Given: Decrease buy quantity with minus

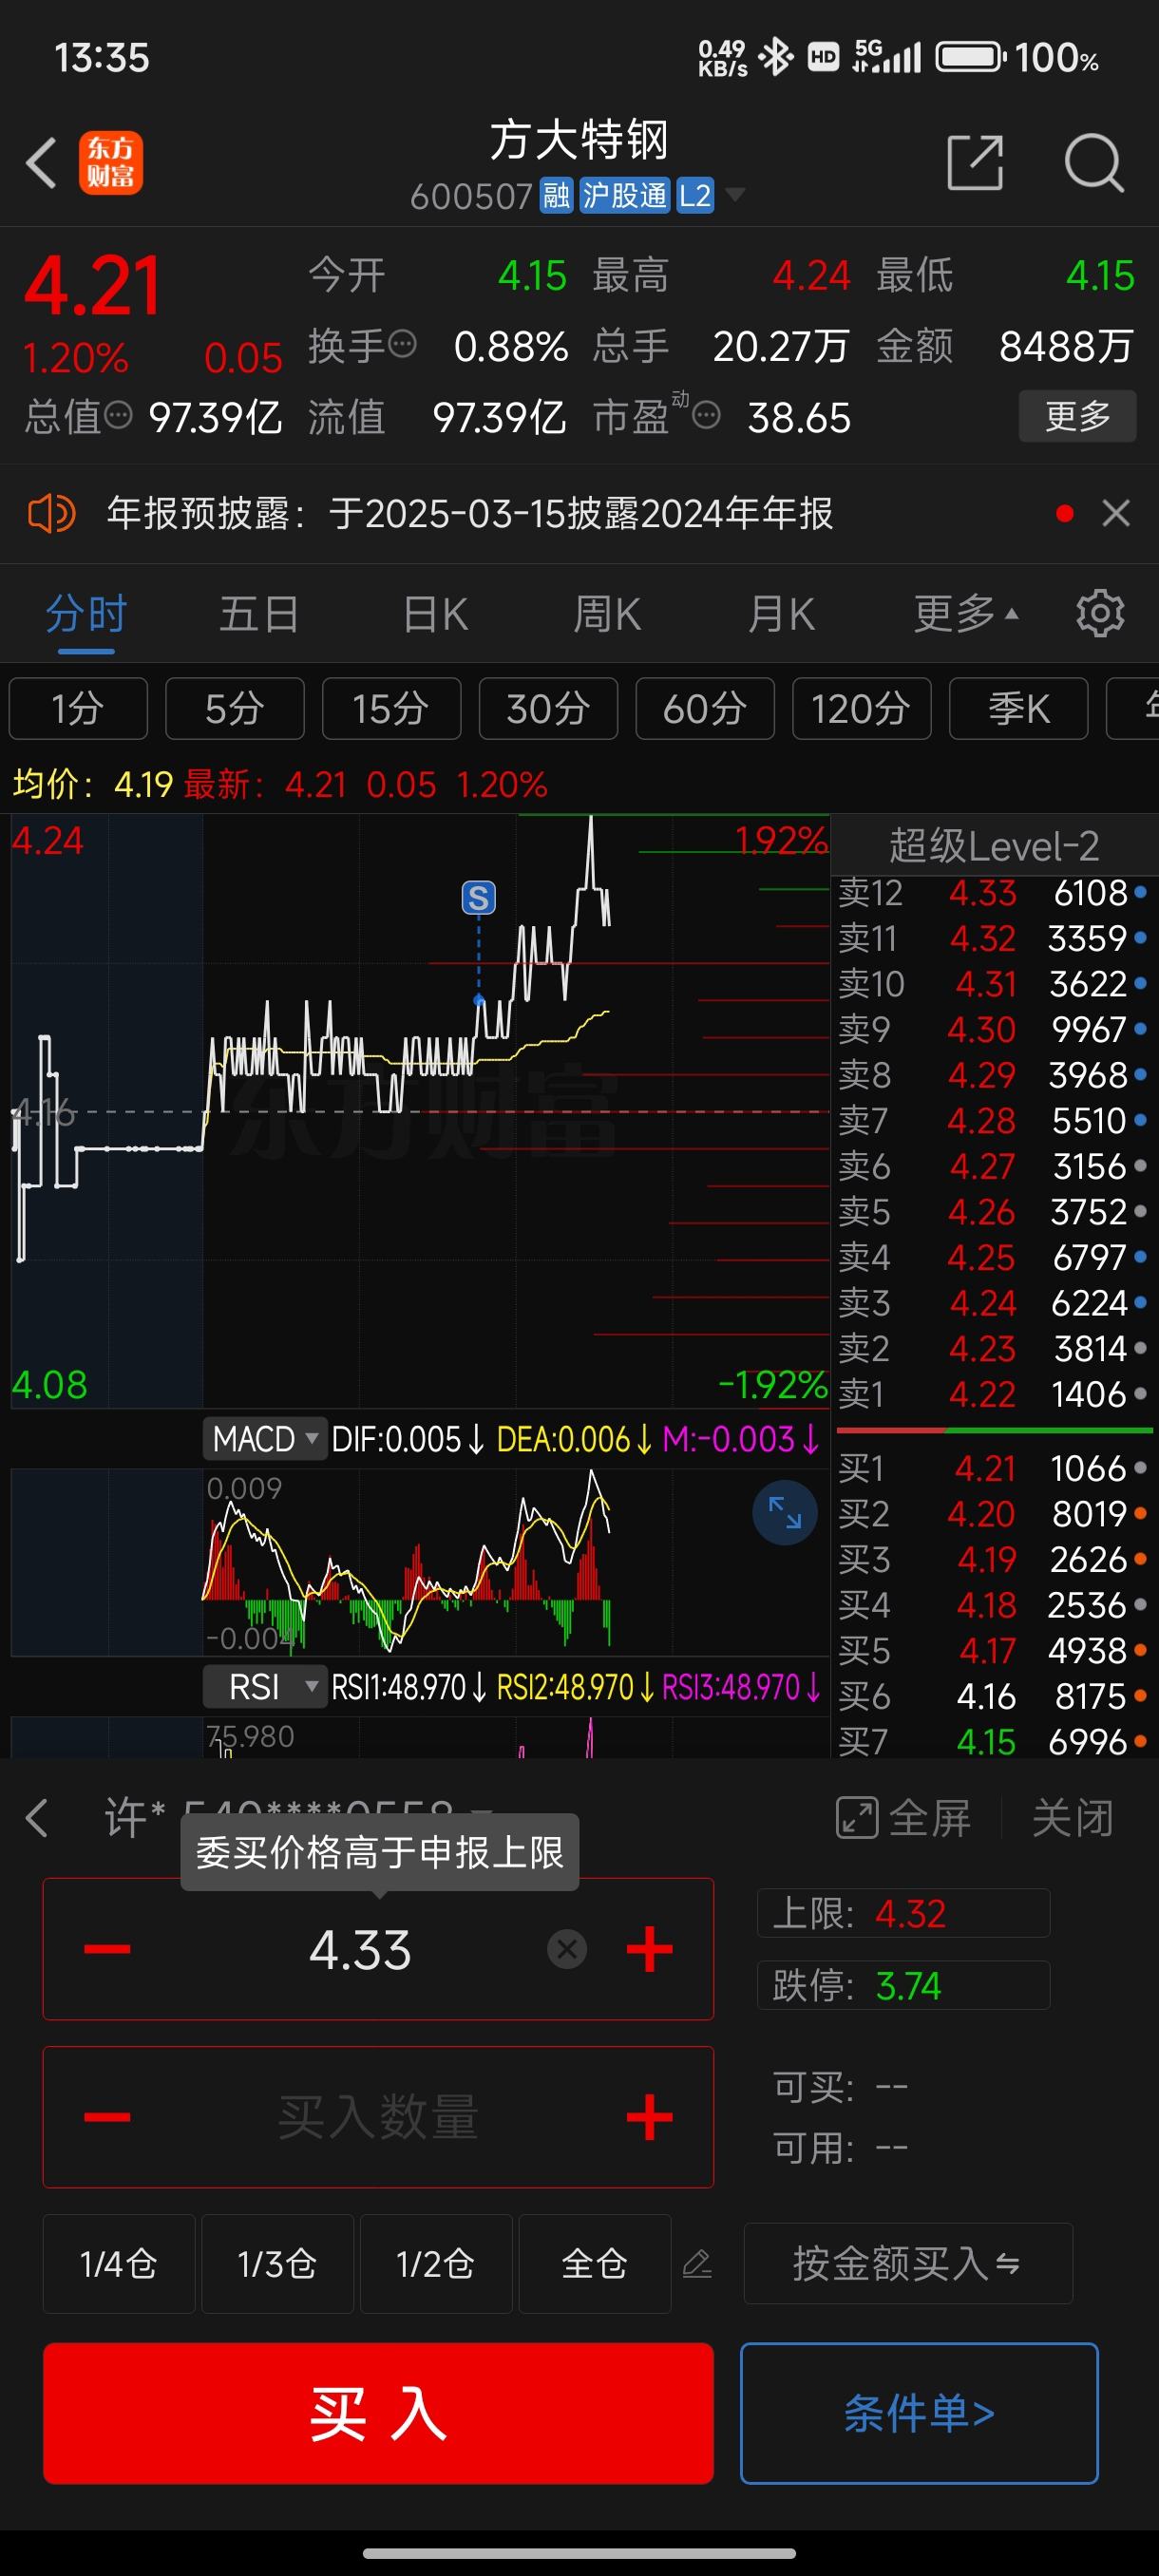Looking at the screenshot, I should click(x=107, y=2116).
